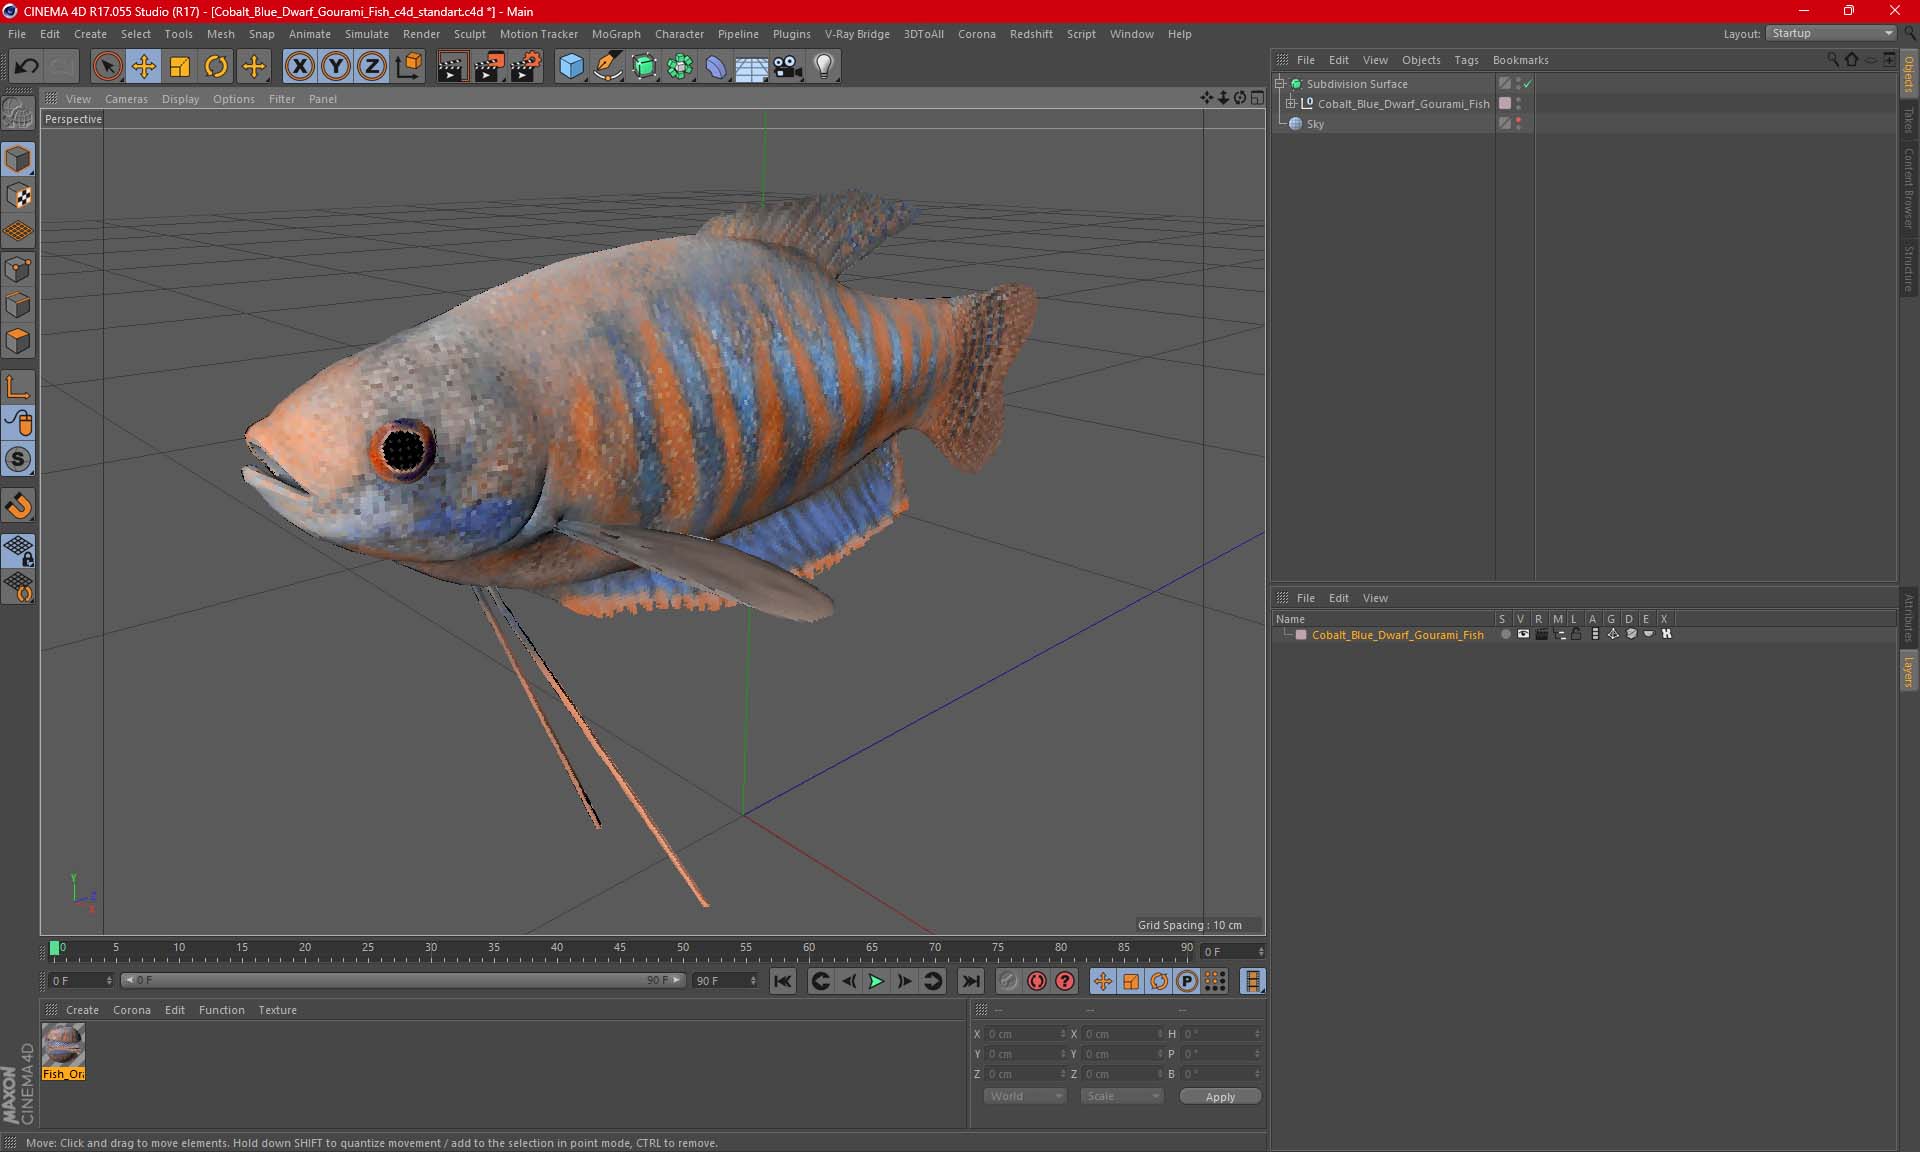This screenshot has height=1152, width=1920.
Task: Select the Live Selection tool
Action: [x=107, y=67]
